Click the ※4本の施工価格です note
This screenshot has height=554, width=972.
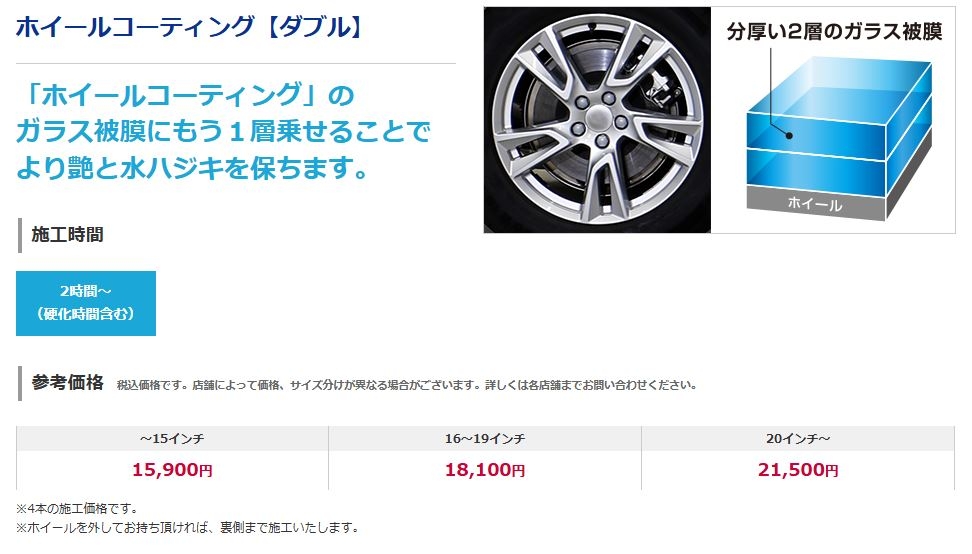(77, 508)
